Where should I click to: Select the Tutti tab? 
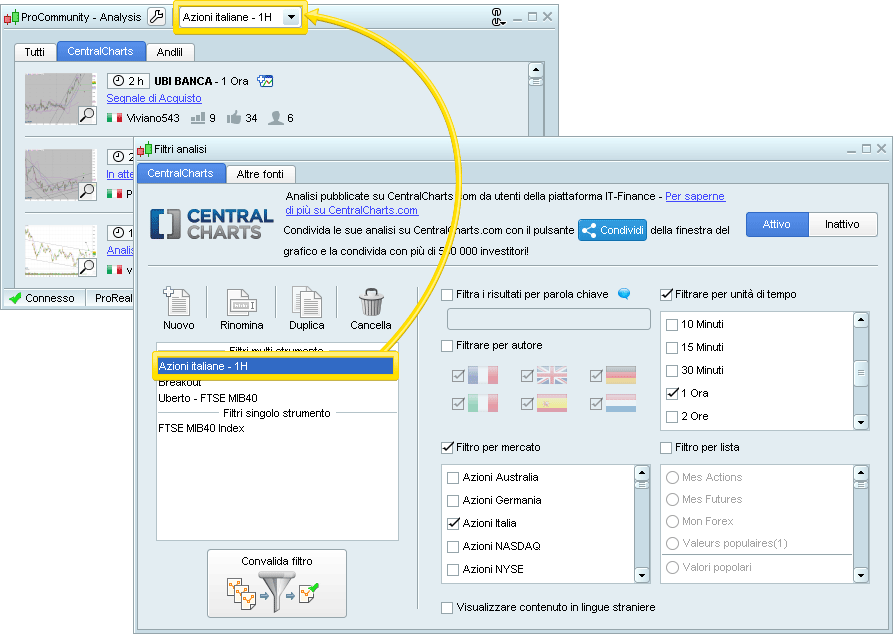34,52
